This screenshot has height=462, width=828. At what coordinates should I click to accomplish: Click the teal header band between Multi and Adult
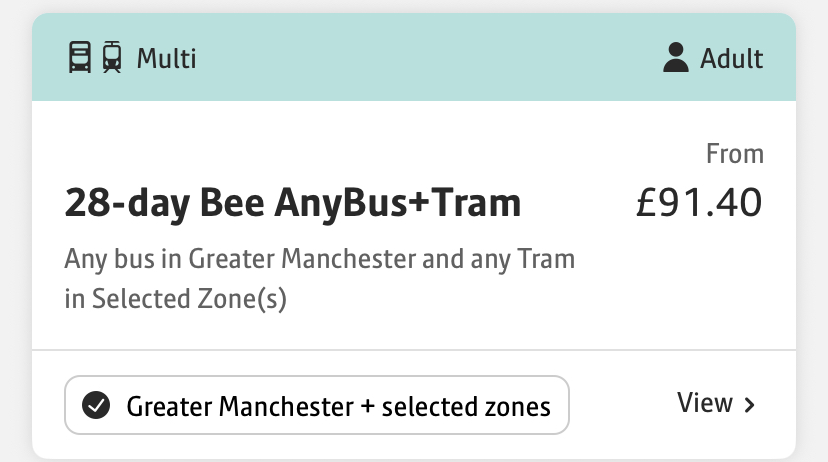428,57
